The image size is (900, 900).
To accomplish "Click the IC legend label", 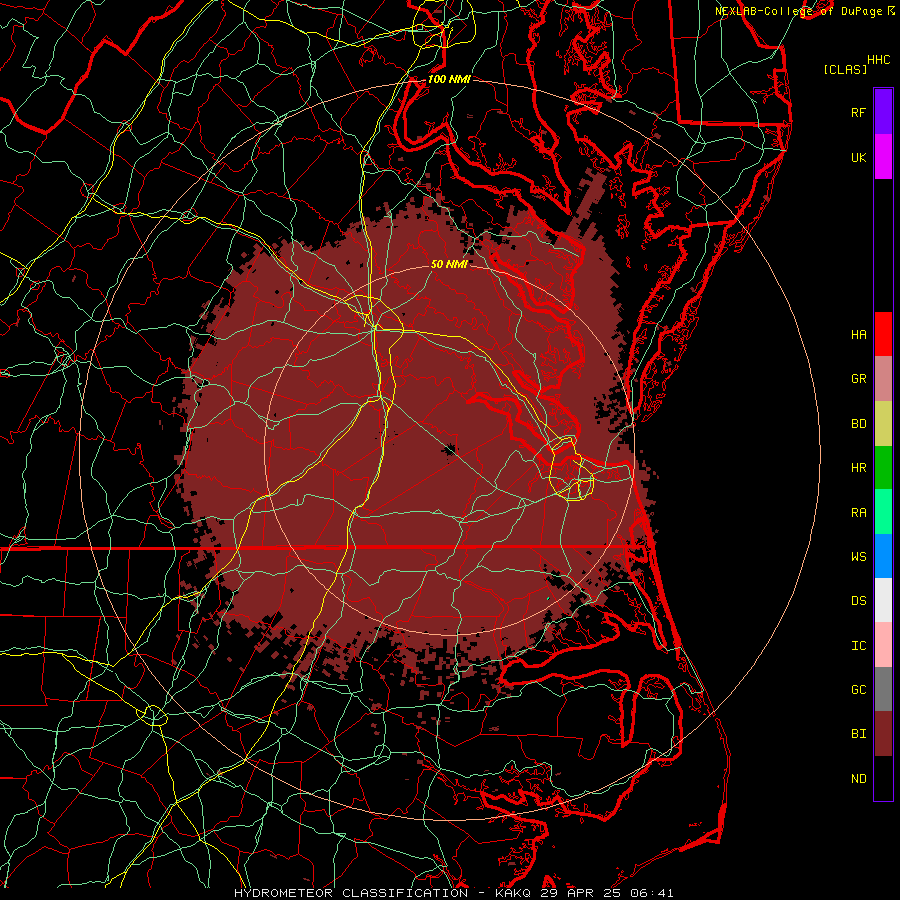I will coord(858,646).
